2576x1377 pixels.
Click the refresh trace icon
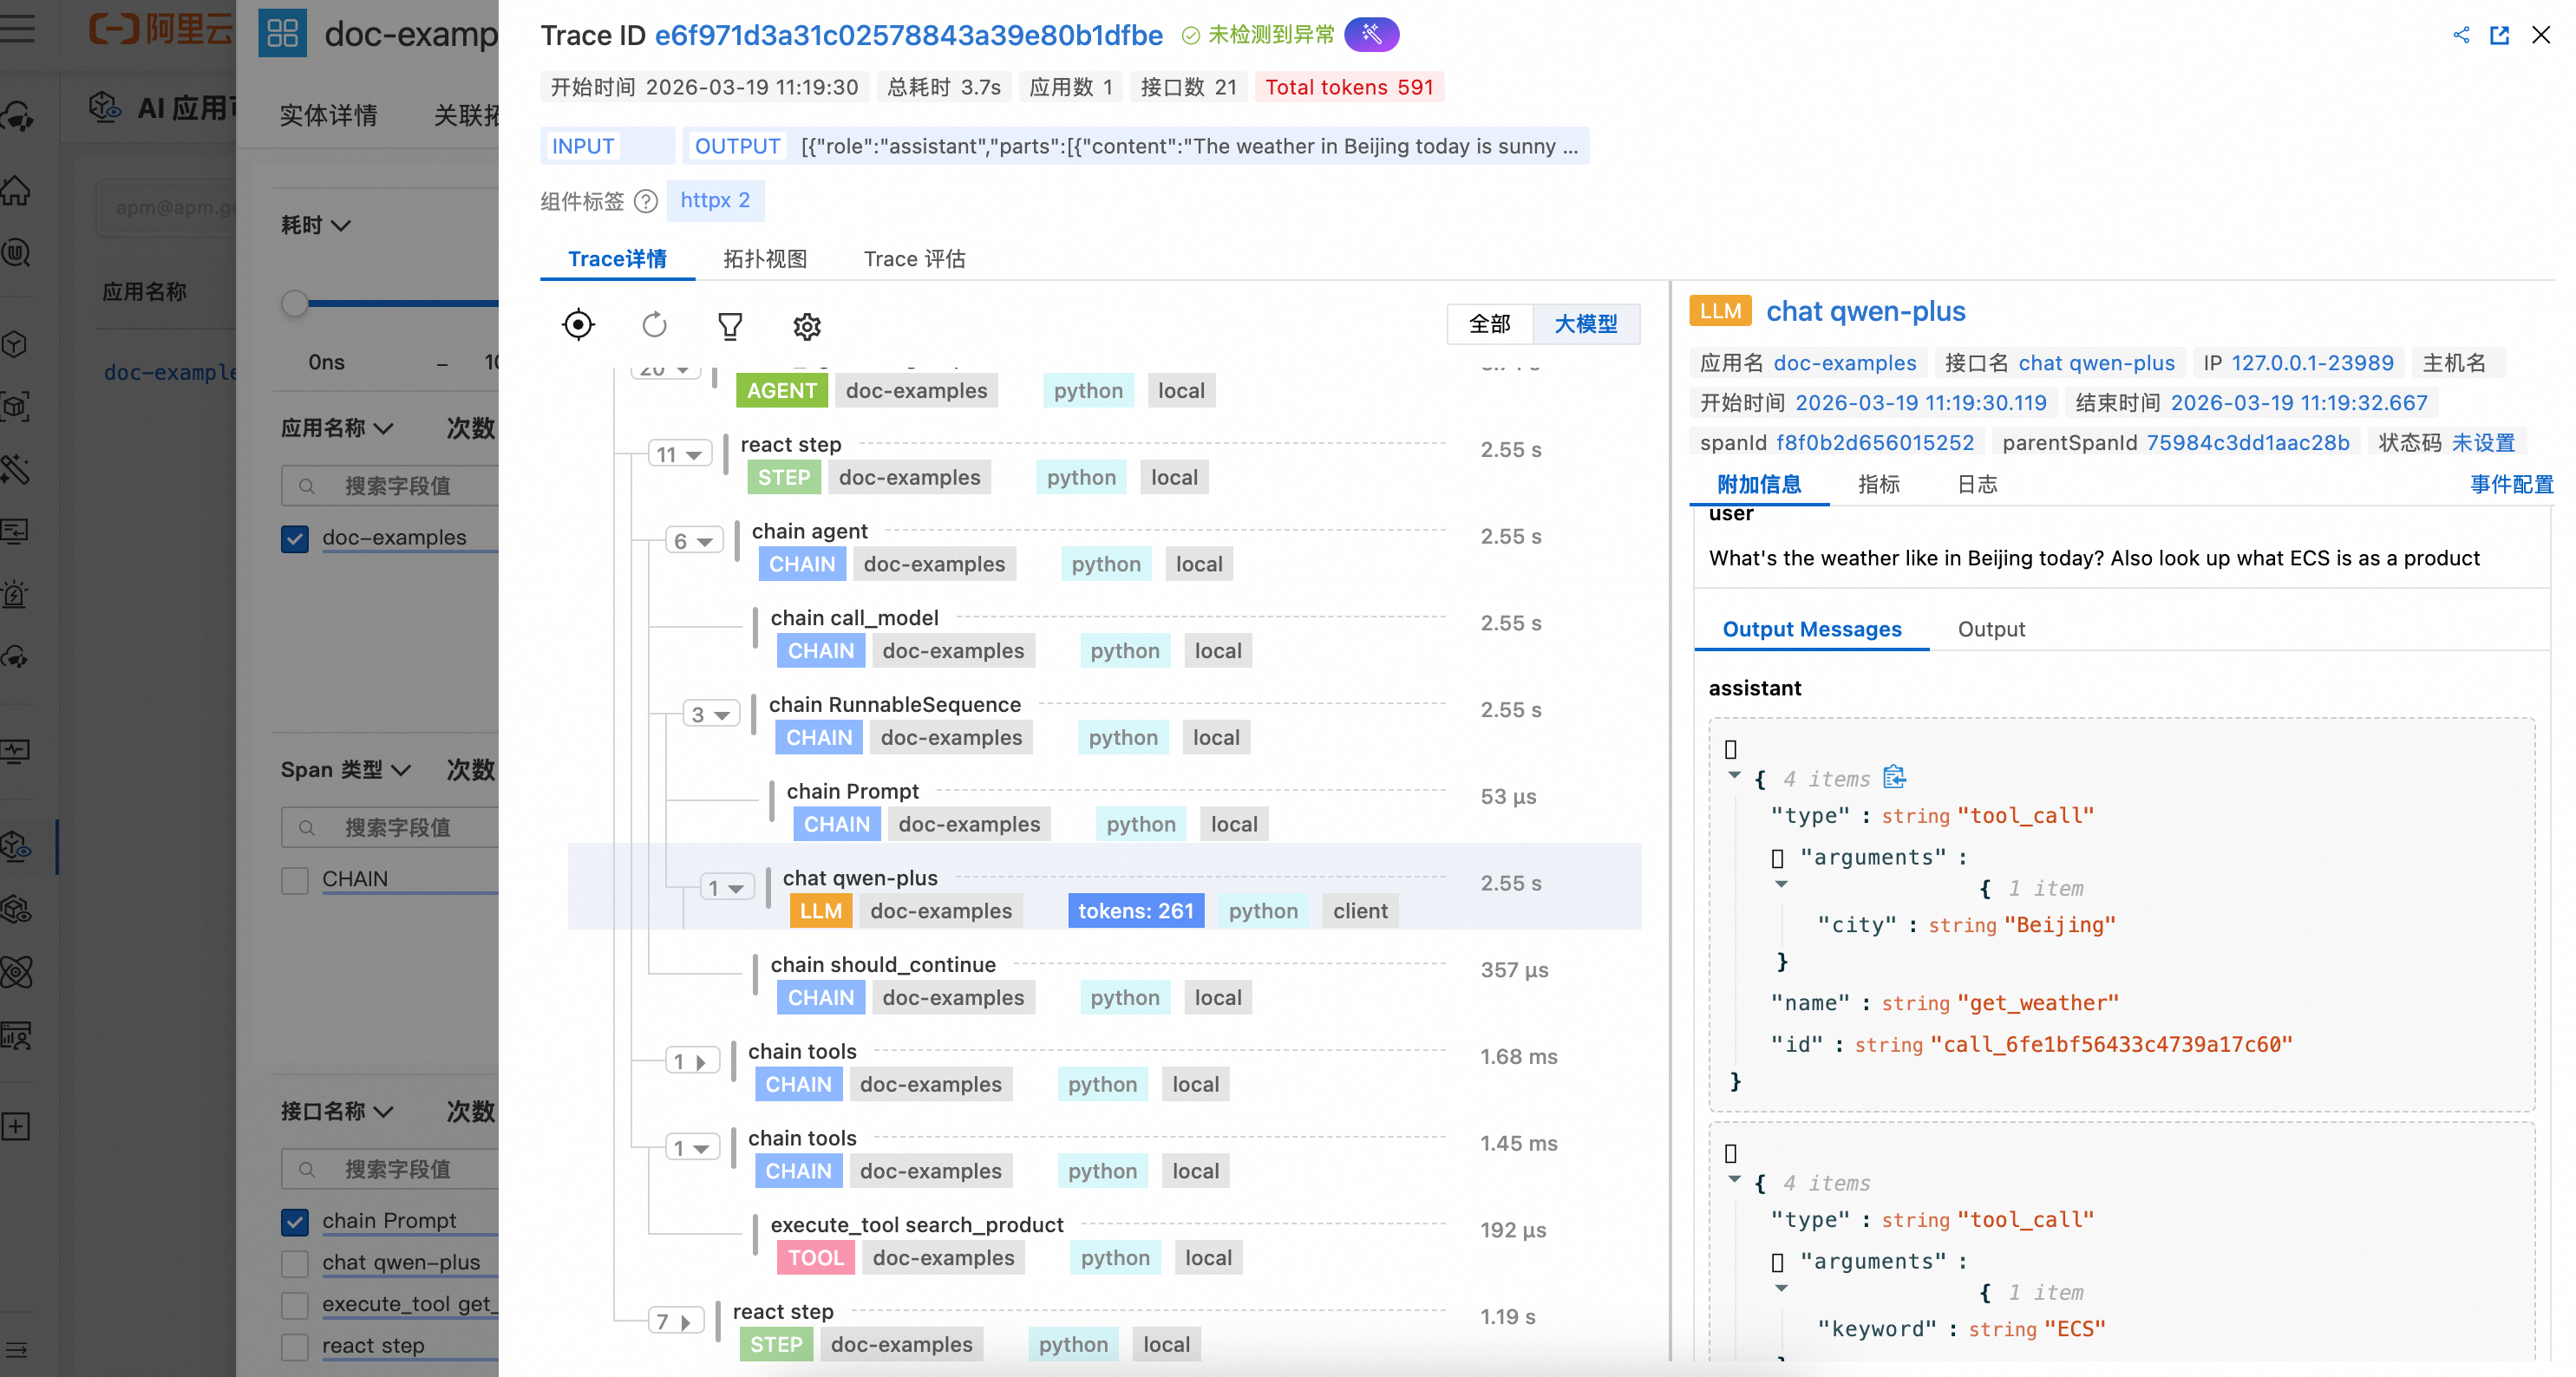tap(654, 325)
